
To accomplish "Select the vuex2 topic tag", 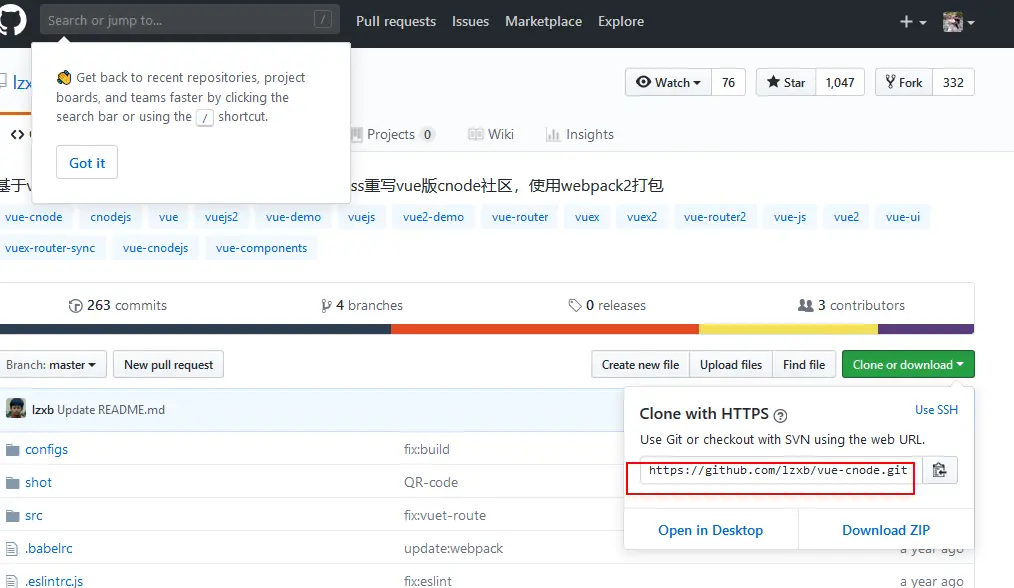I will [x=642, y=217].
